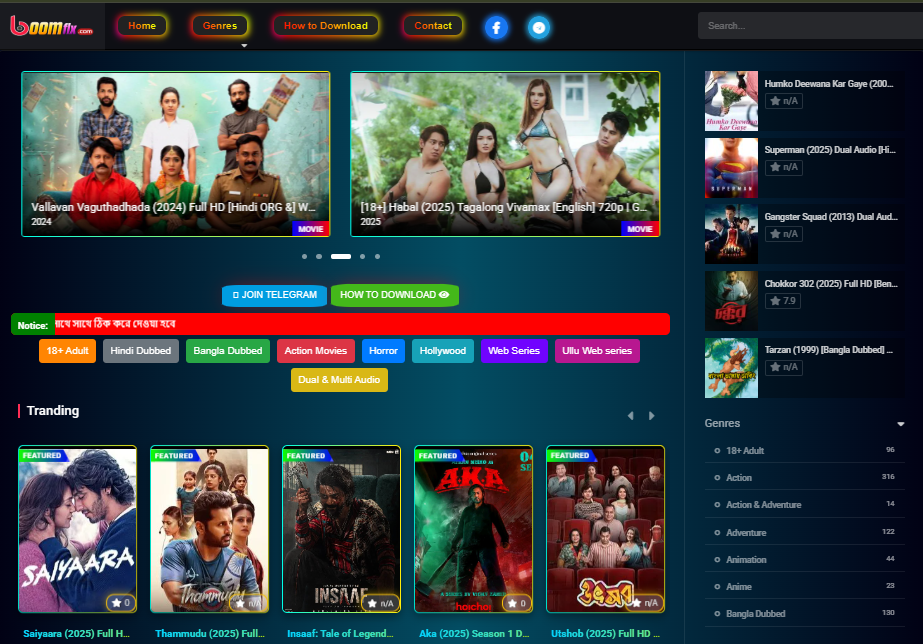Open the Utshob movie poster
923x644 pixels.
pos(606,529)
